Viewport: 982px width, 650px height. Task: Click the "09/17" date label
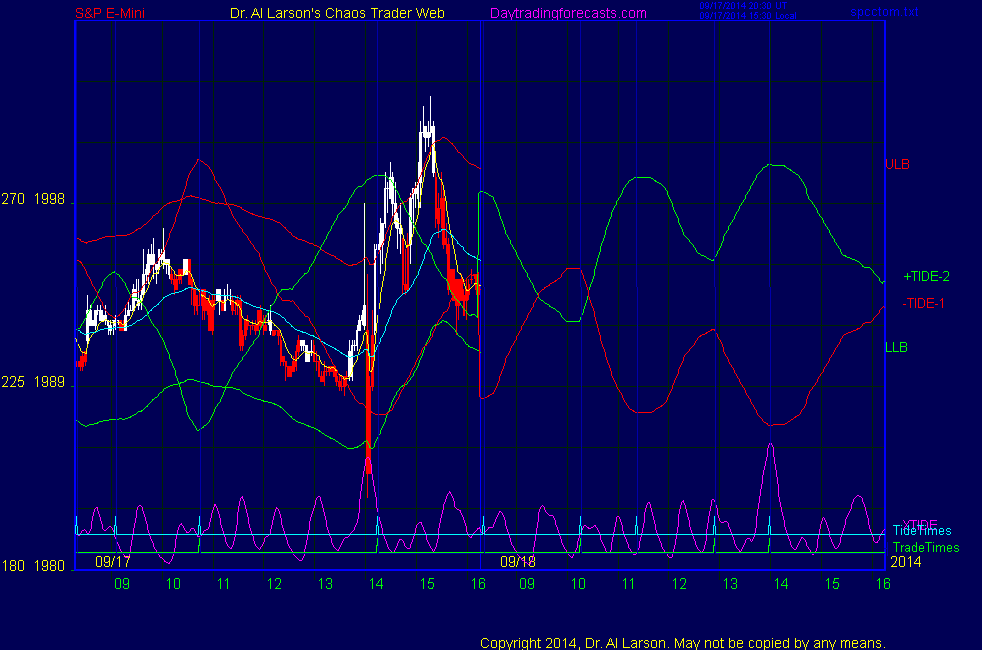click(113, 562)
